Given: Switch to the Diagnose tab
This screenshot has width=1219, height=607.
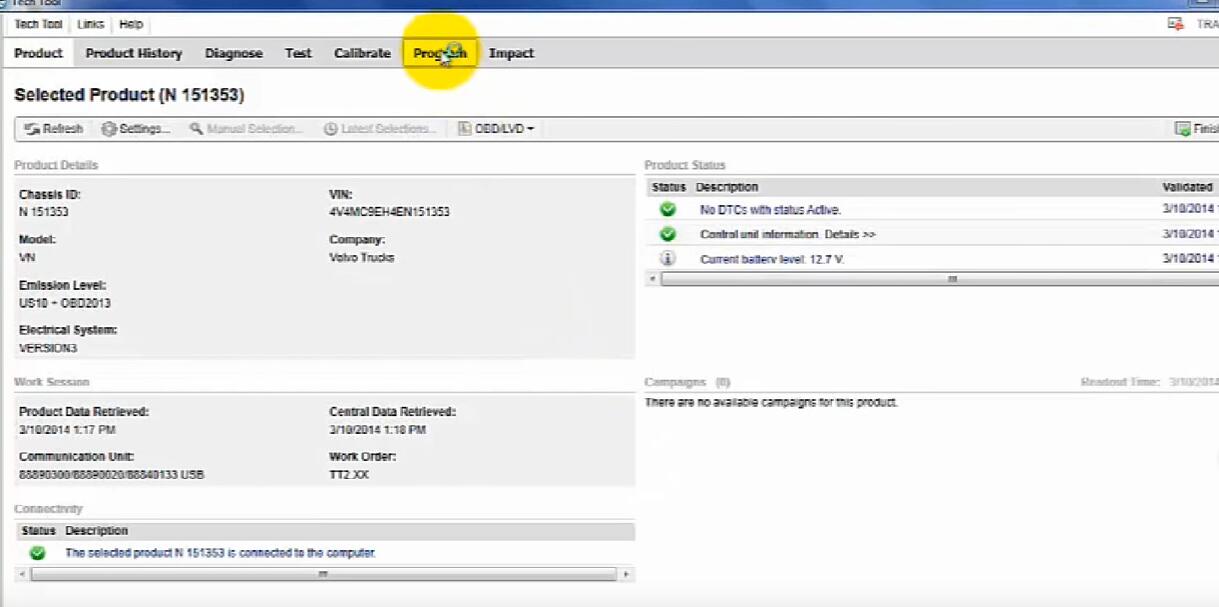Looking at the screenshot, I should [234, 53].
